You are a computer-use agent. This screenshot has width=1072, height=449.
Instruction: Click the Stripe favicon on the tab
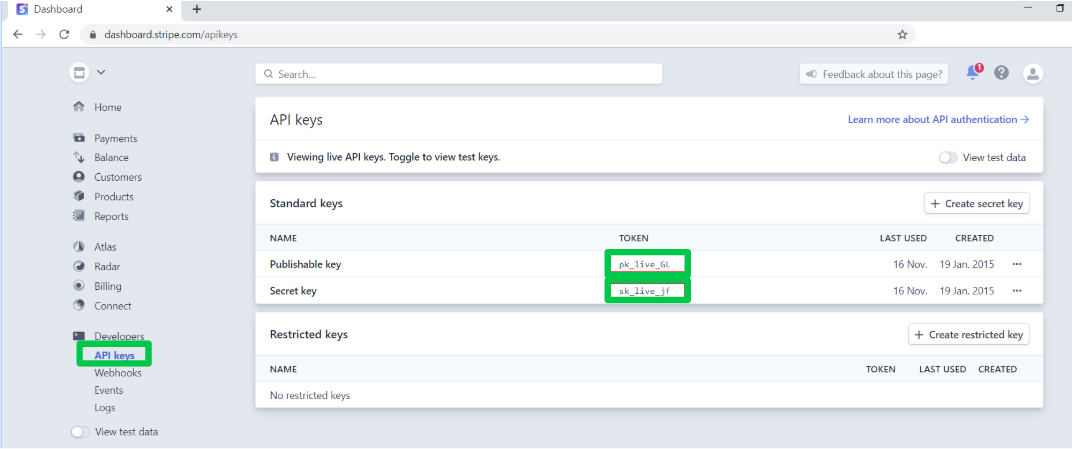(x=23, y=10)
